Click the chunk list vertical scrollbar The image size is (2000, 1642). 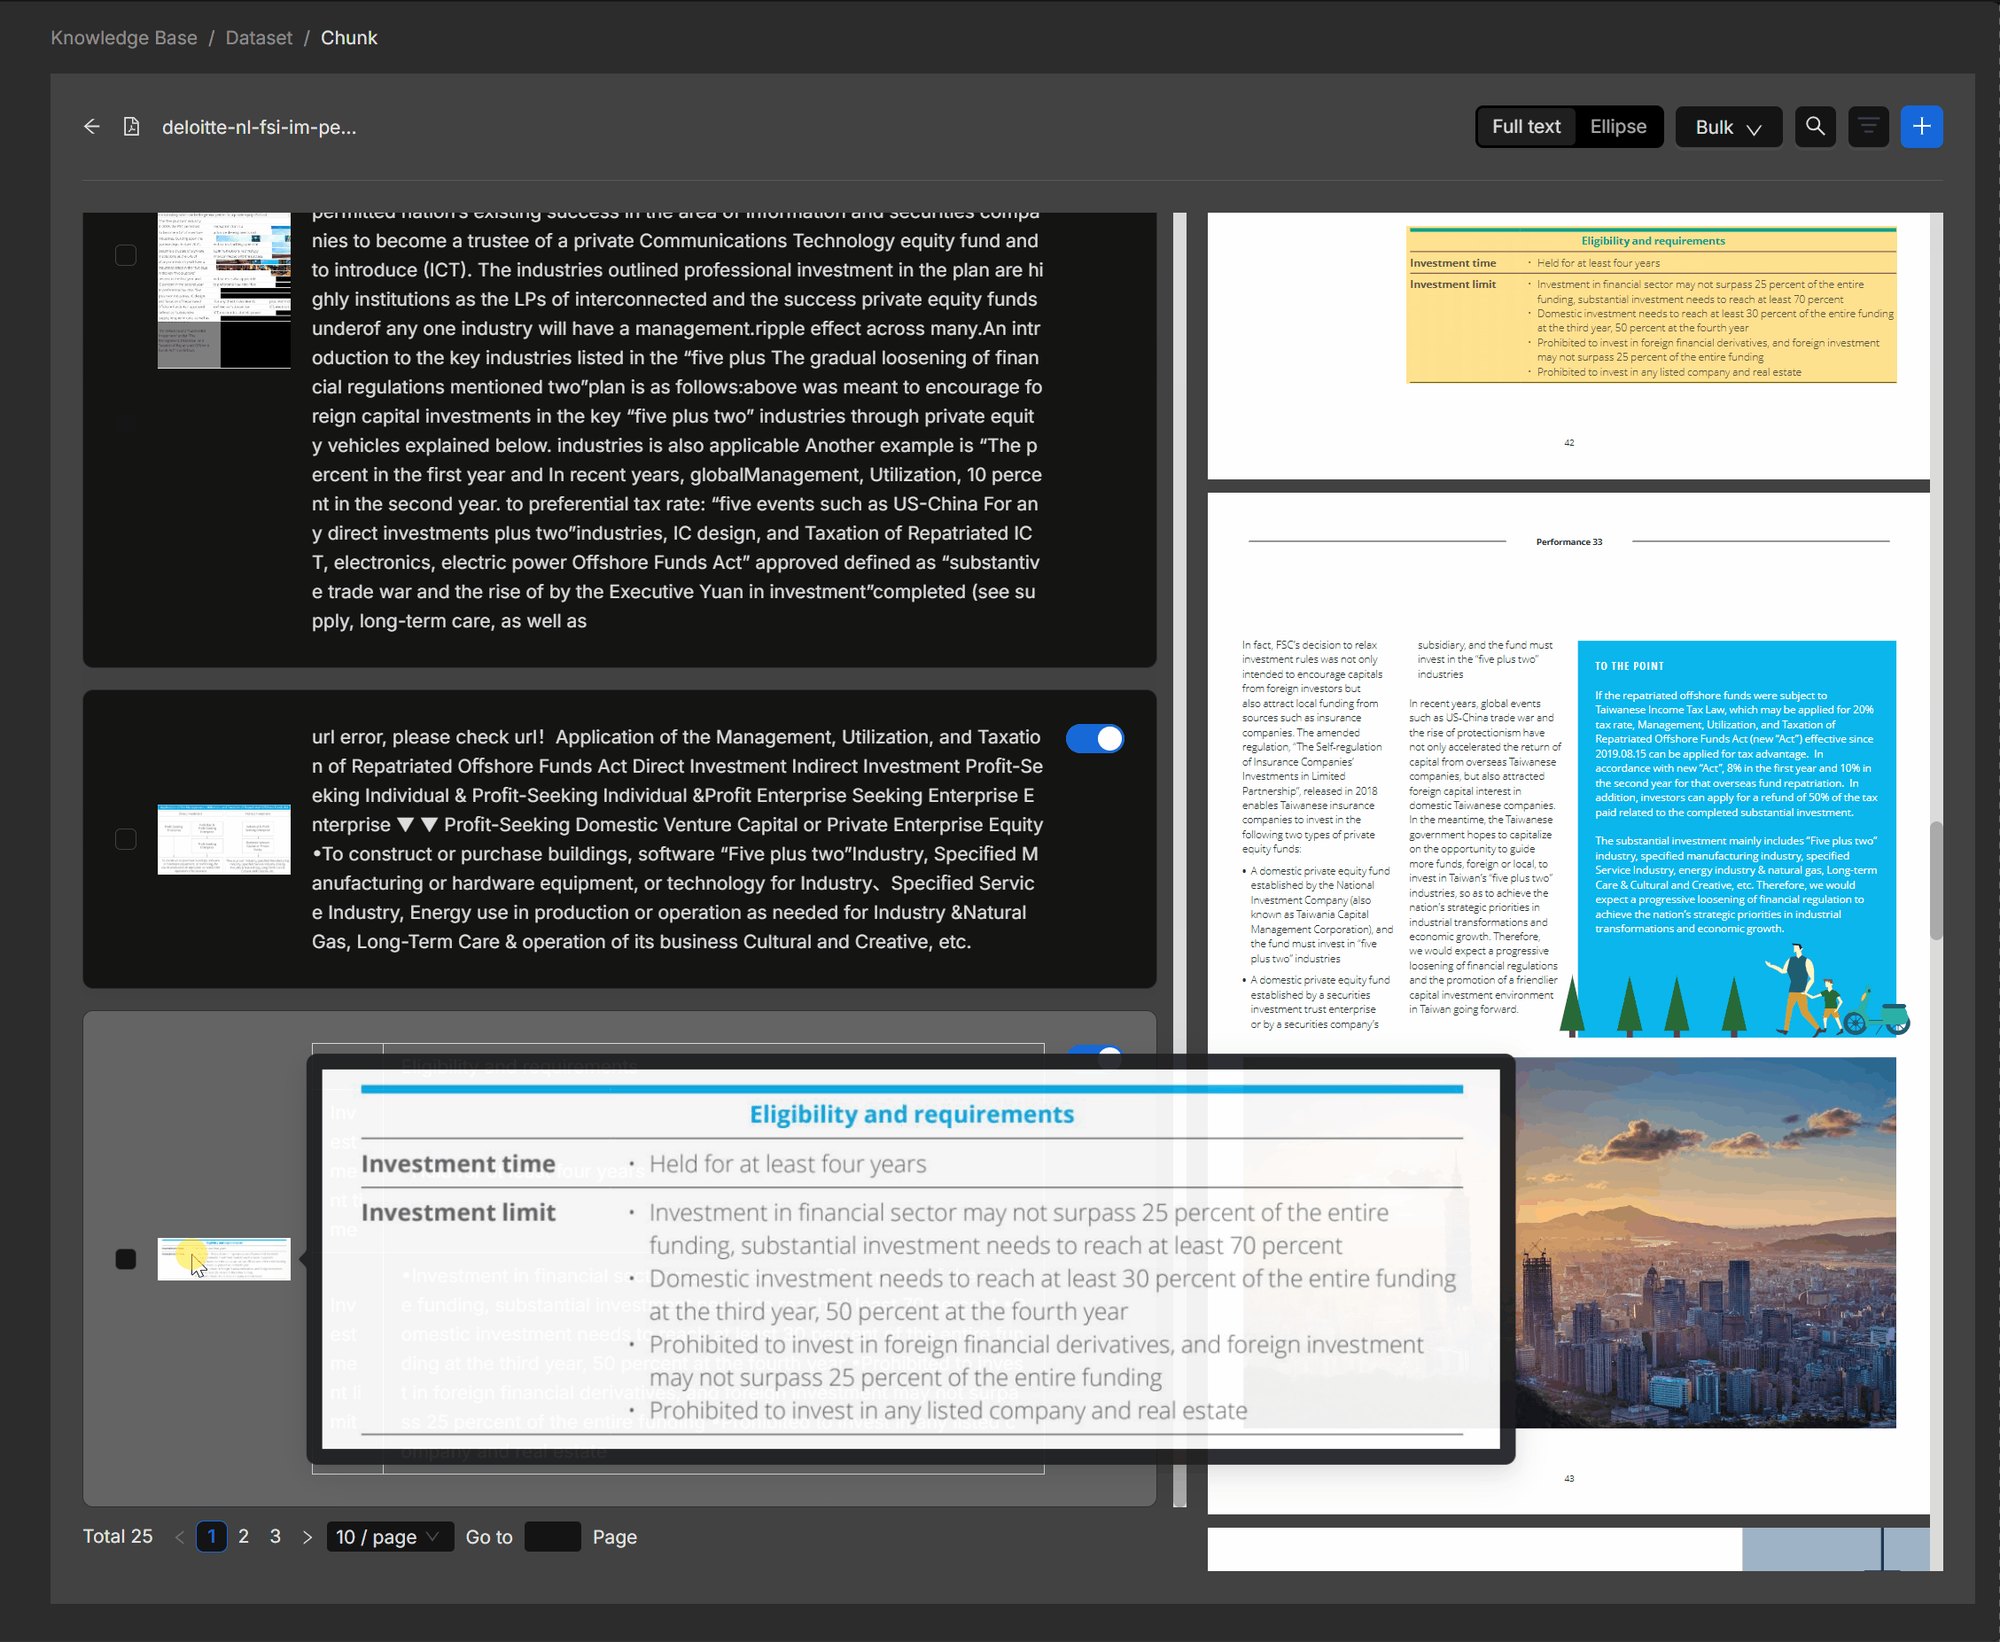(x=1180, y=860)
